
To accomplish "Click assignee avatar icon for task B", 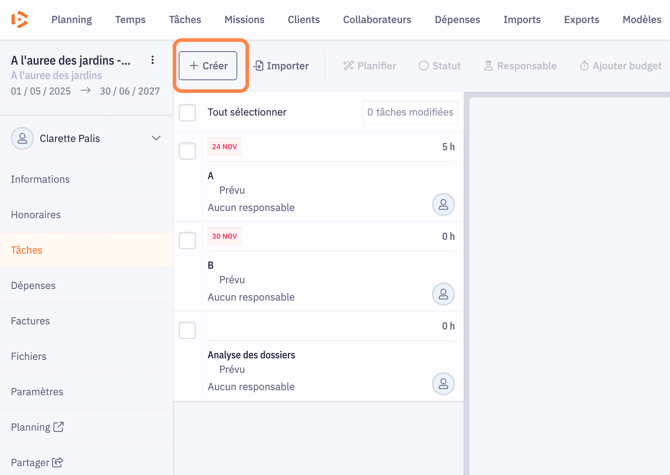I will click(x=443, y=295).
